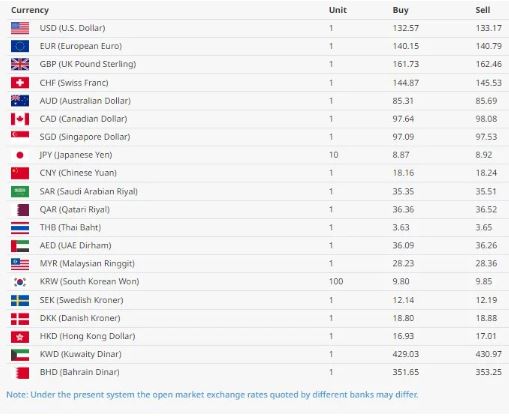Click the Swedish flag icon
The height and width of the screenshot is (420, 509).
(20, 300)
